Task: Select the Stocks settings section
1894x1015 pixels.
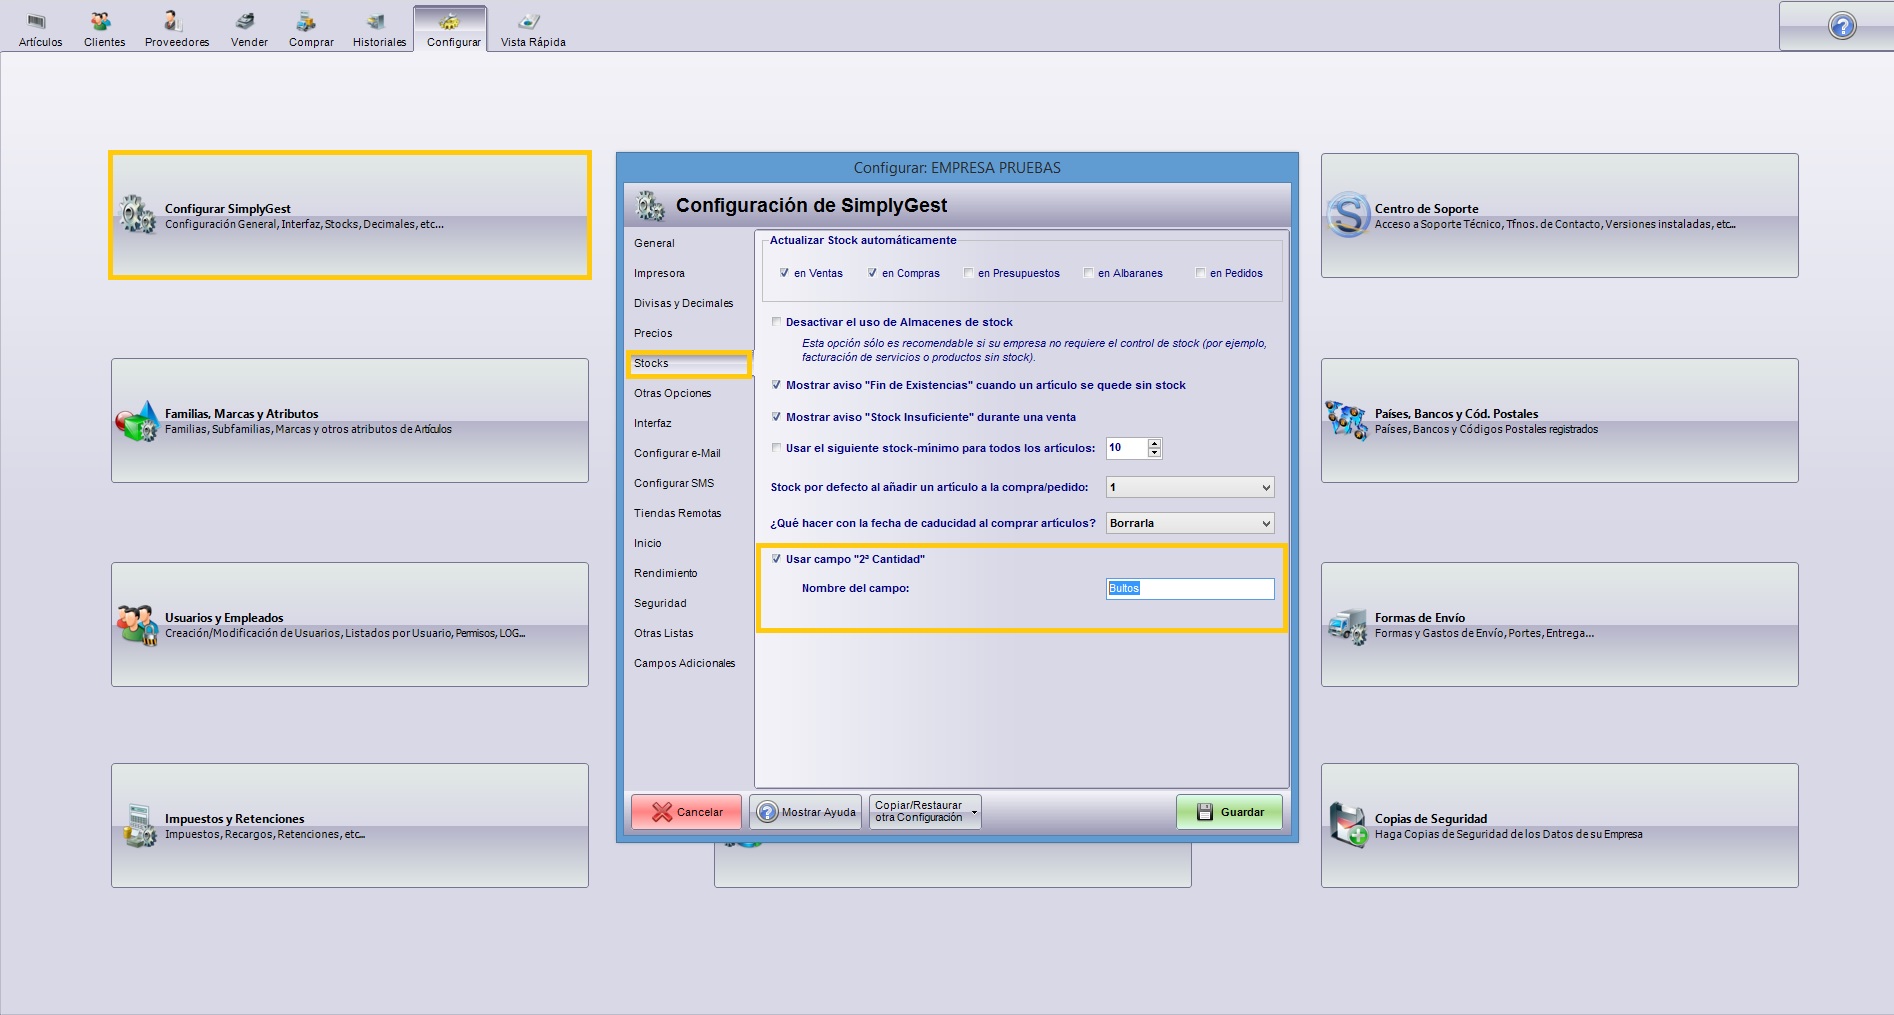Action: click(x=689, y=363)
